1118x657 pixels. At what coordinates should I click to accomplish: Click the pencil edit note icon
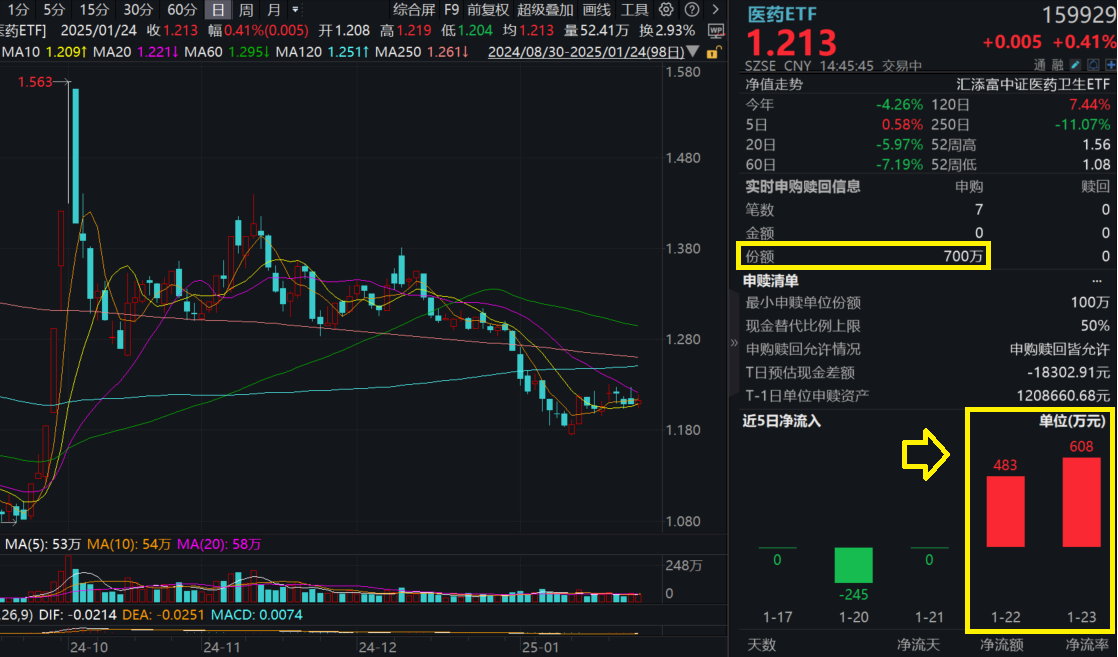click(1075, 66)
